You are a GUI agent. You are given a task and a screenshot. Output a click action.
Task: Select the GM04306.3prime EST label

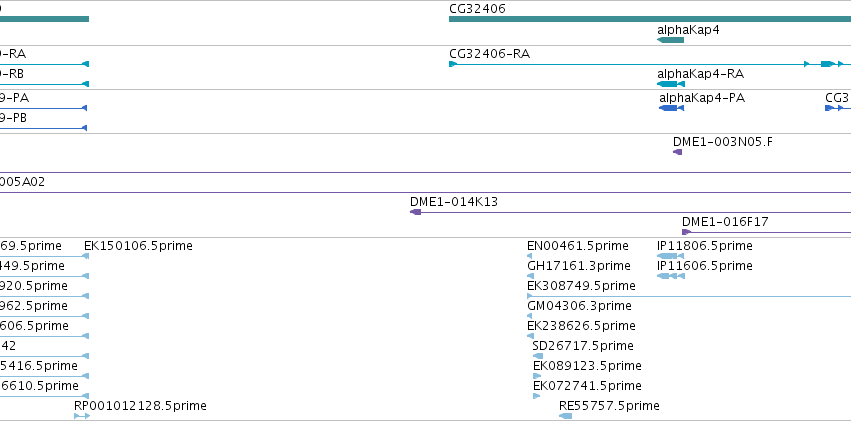point(579,306)
